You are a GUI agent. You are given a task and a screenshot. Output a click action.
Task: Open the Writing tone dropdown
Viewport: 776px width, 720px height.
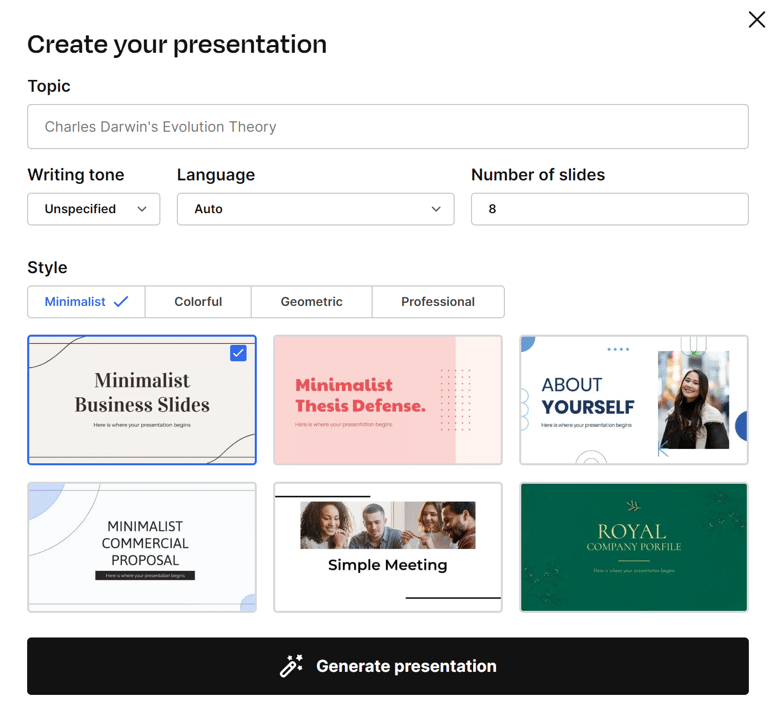94,209
